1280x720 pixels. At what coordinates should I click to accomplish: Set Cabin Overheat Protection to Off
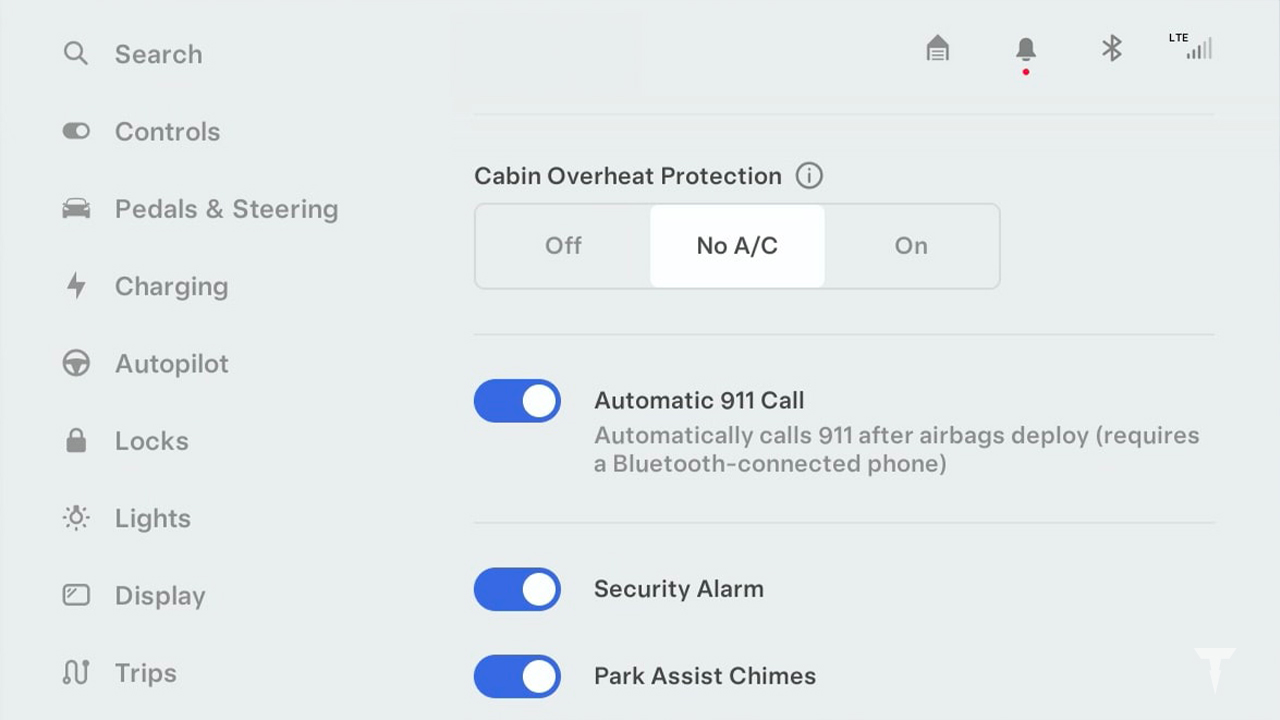(563, 246)
